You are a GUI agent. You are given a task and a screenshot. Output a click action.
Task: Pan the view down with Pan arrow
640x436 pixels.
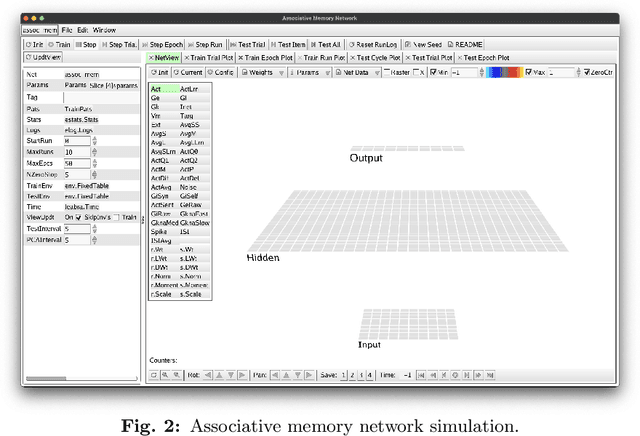298,375
